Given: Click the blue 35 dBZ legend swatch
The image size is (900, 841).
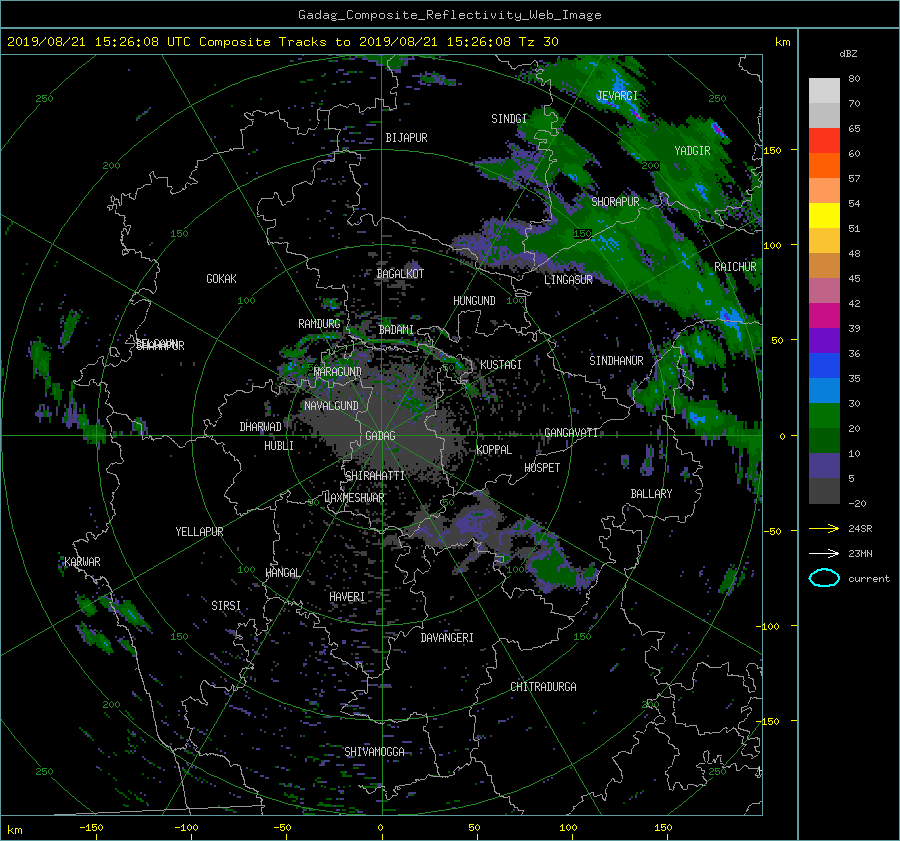Looking at the screenshot, I should coord(824,365).
